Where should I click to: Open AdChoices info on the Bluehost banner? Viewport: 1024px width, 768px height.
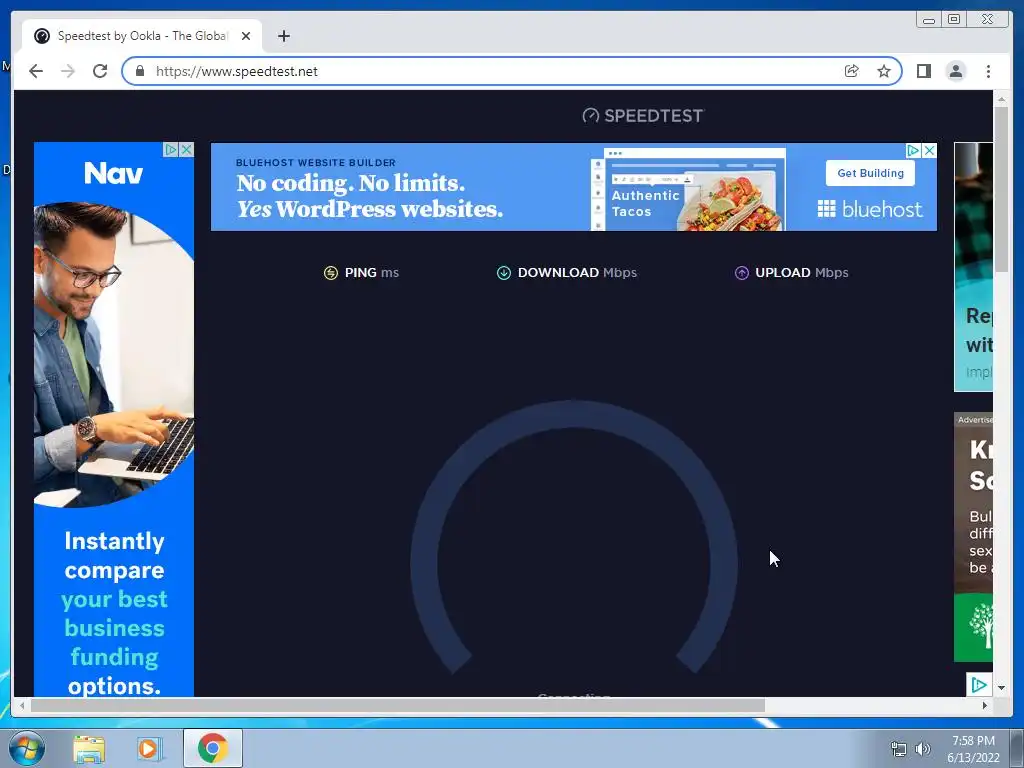[x=913, y=151]
